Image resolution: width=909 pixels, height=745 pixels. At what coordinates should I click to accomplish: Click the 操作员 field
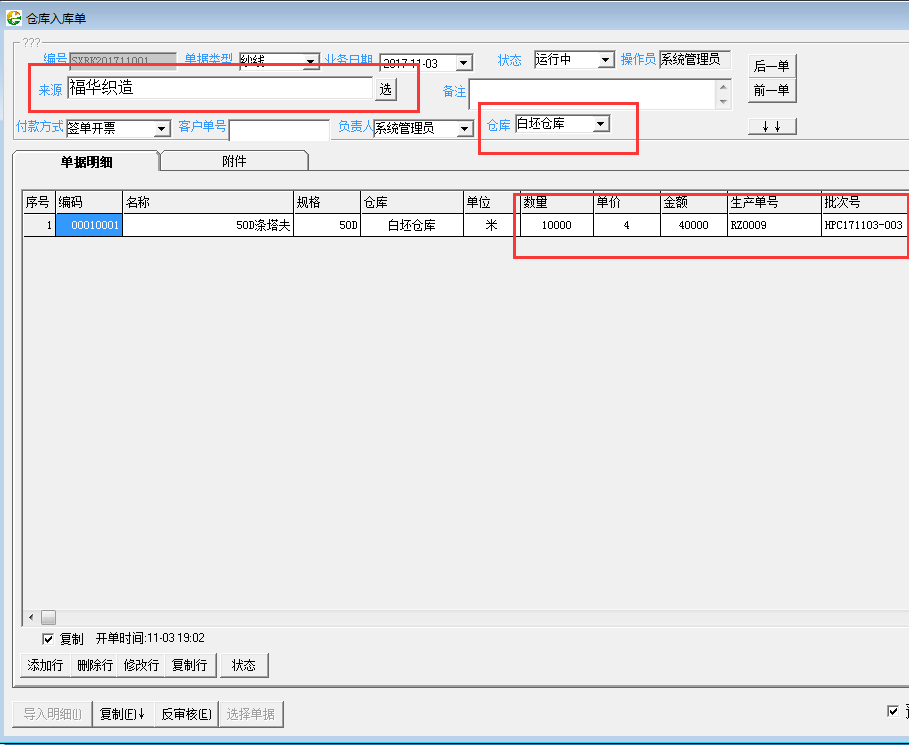695,60
